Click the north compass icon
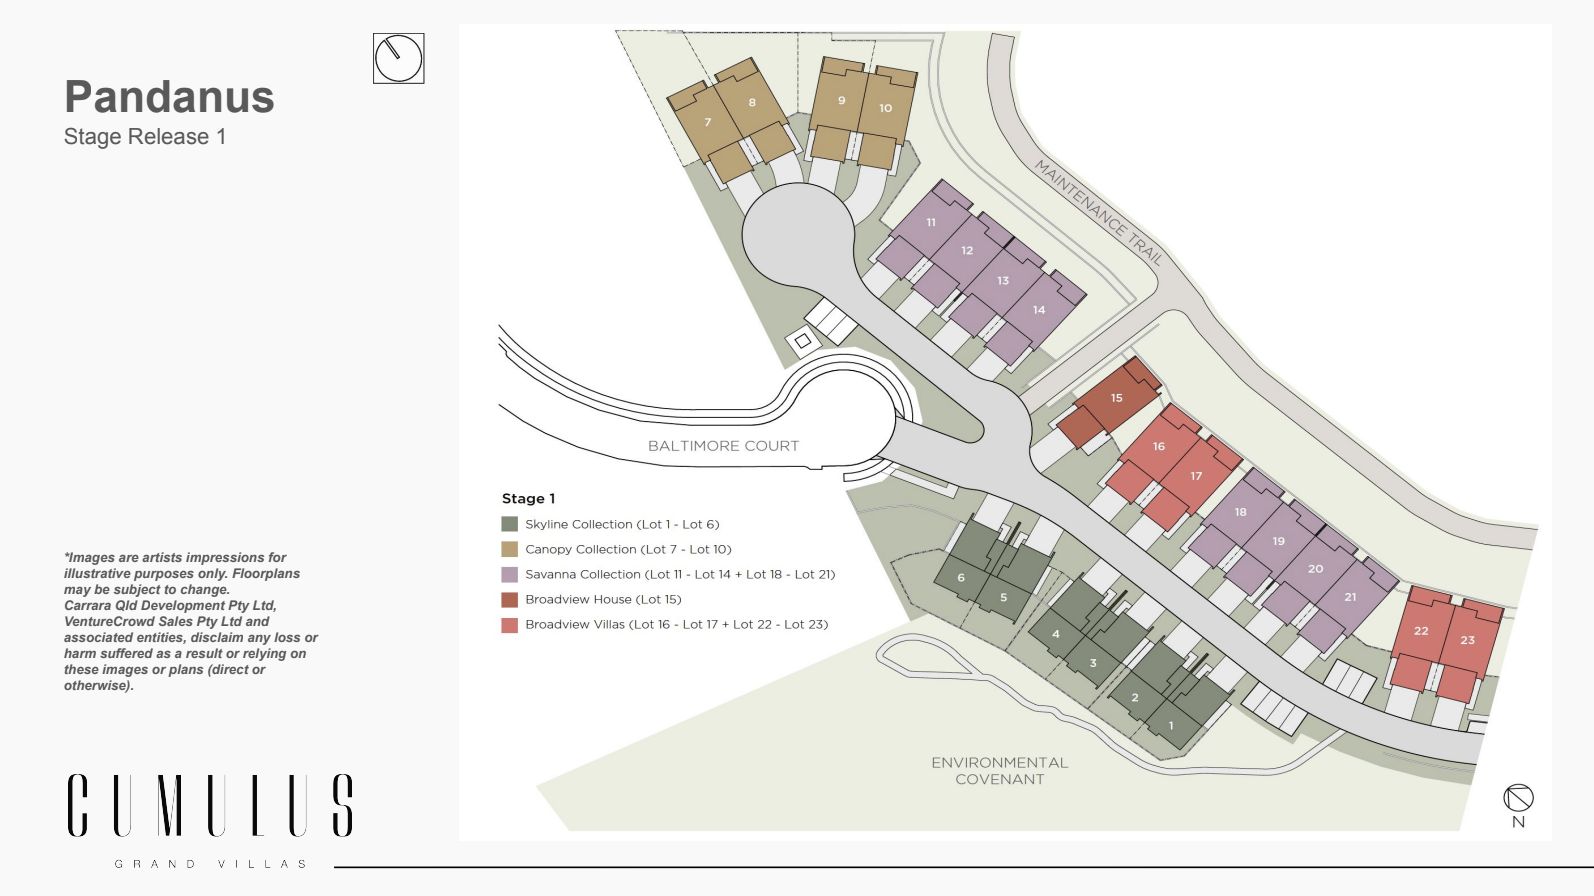The width and height of the screenshot is (1594, 896). [x=1518, y=799]
